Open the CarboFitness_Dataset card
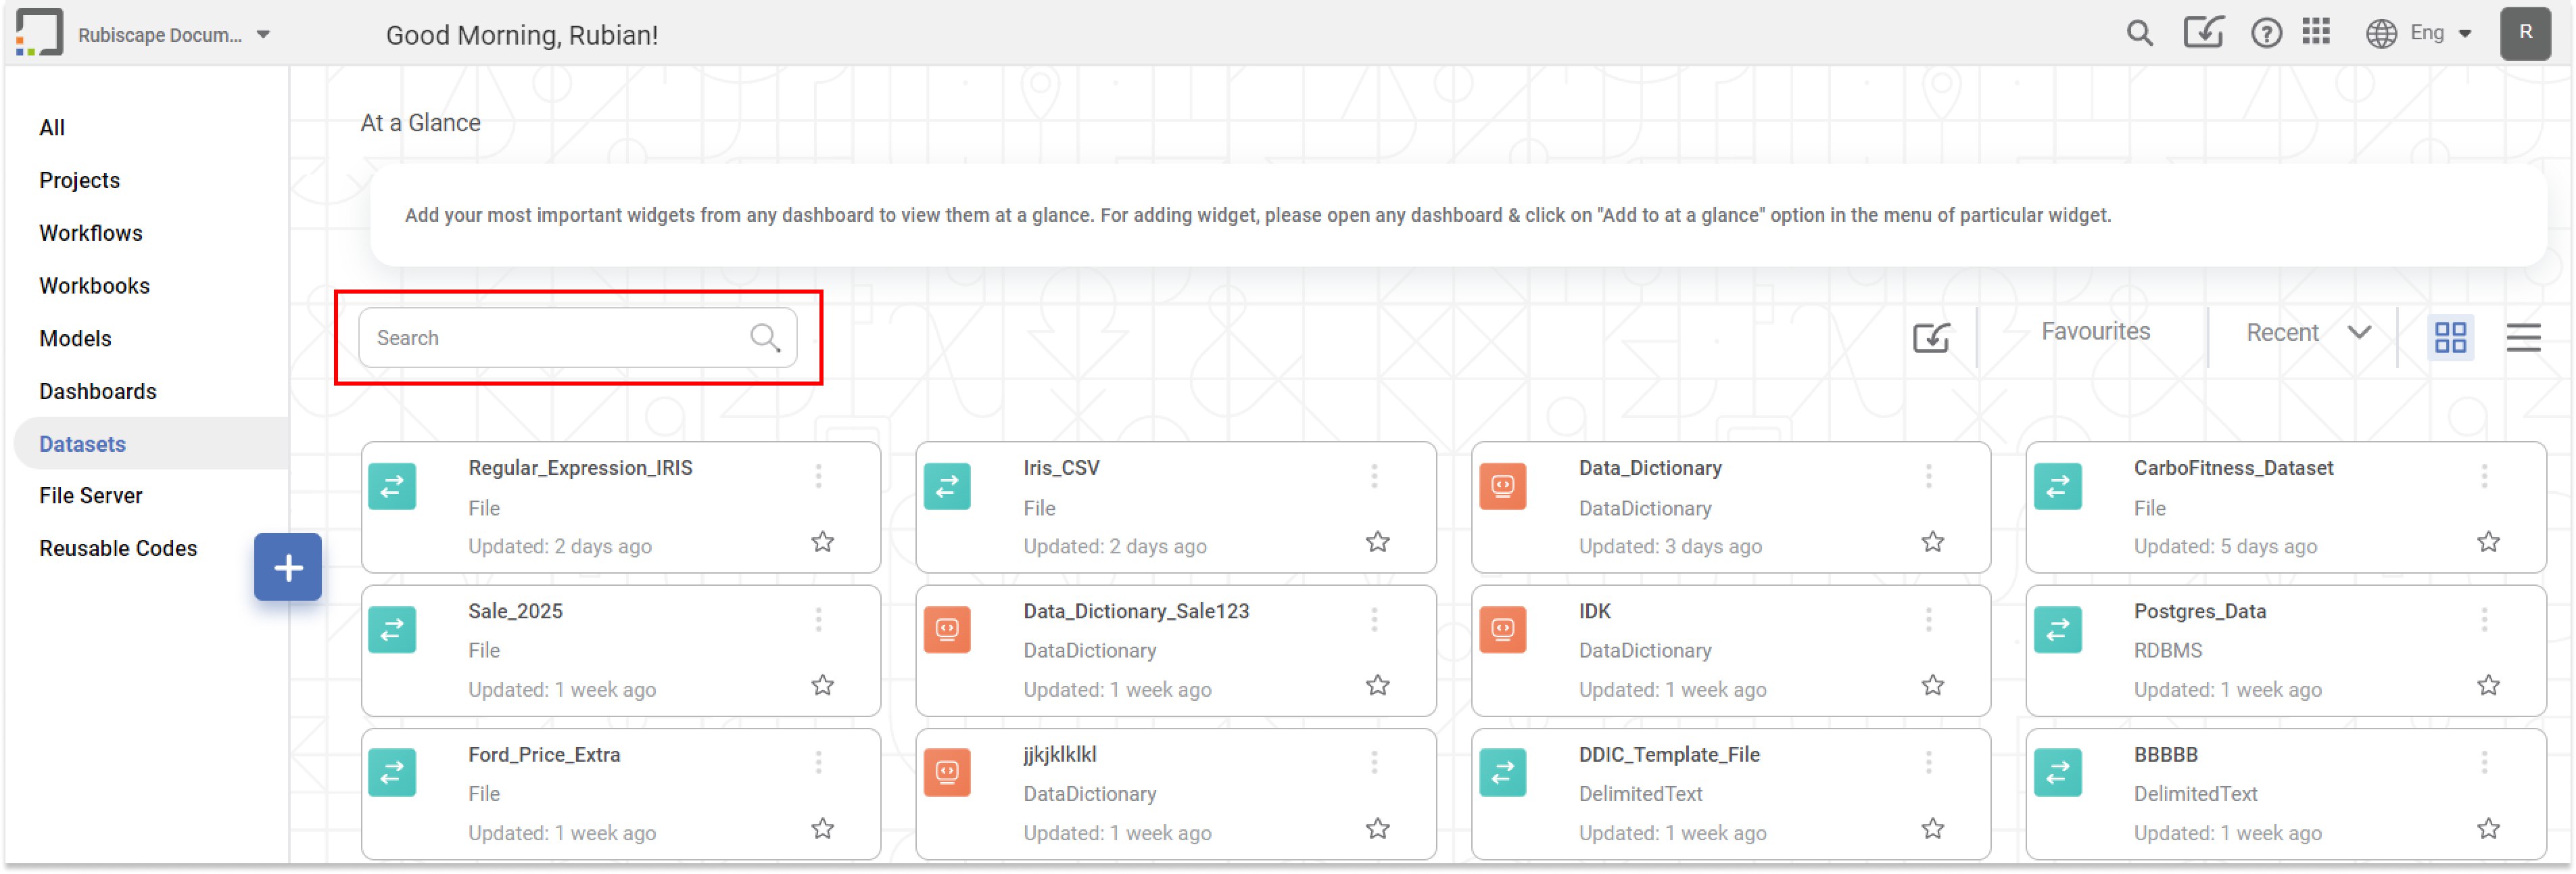Image resolution: width=2576 pixels, height=874 pixels. tap(2233, 468)
